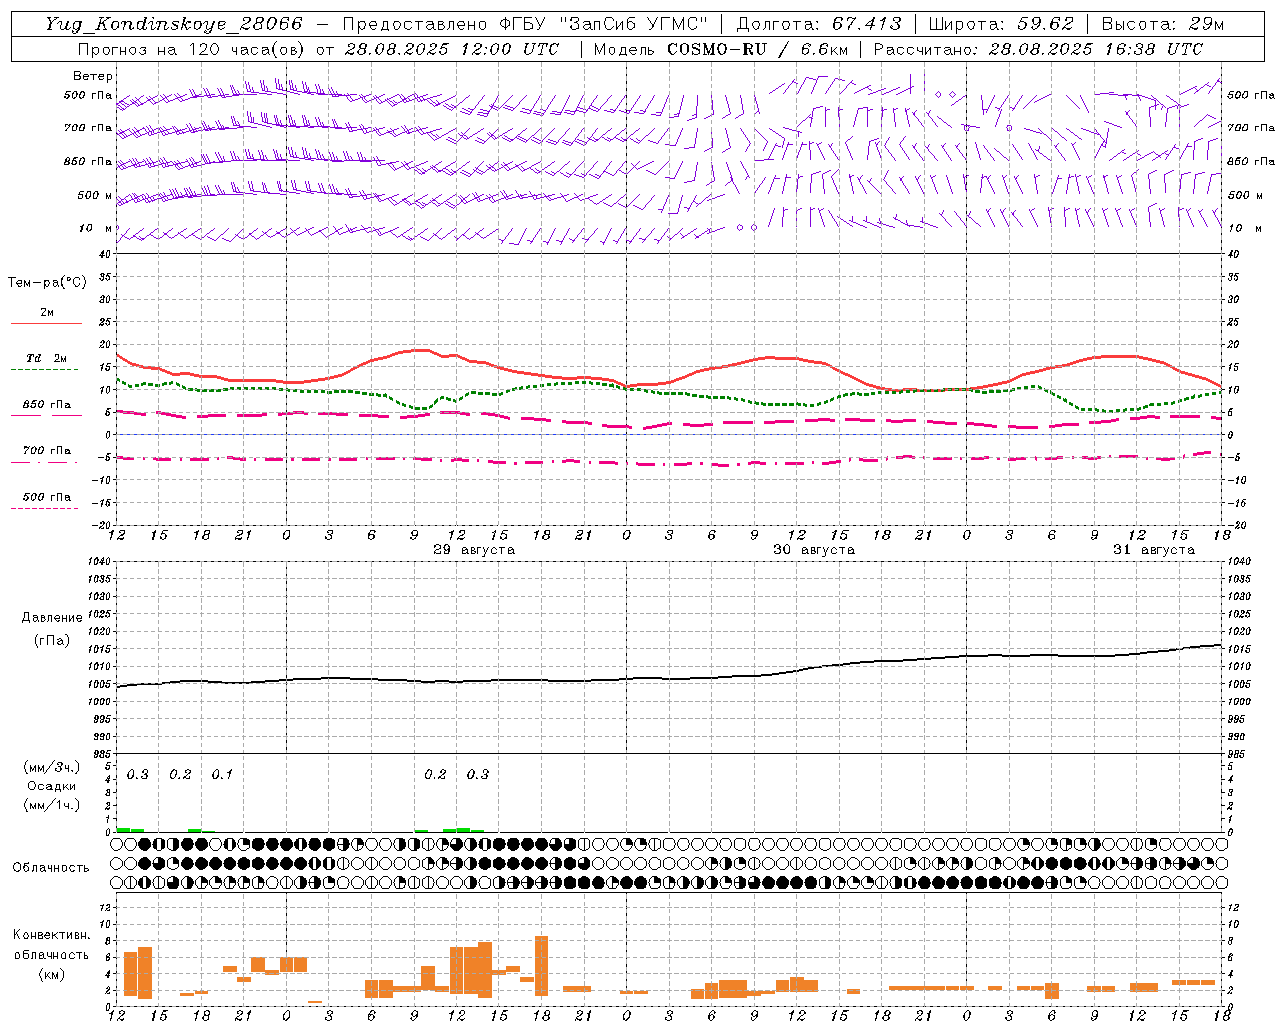Click the Широта: 59.62 value

pyautogui.click(x=1001, y=24)
